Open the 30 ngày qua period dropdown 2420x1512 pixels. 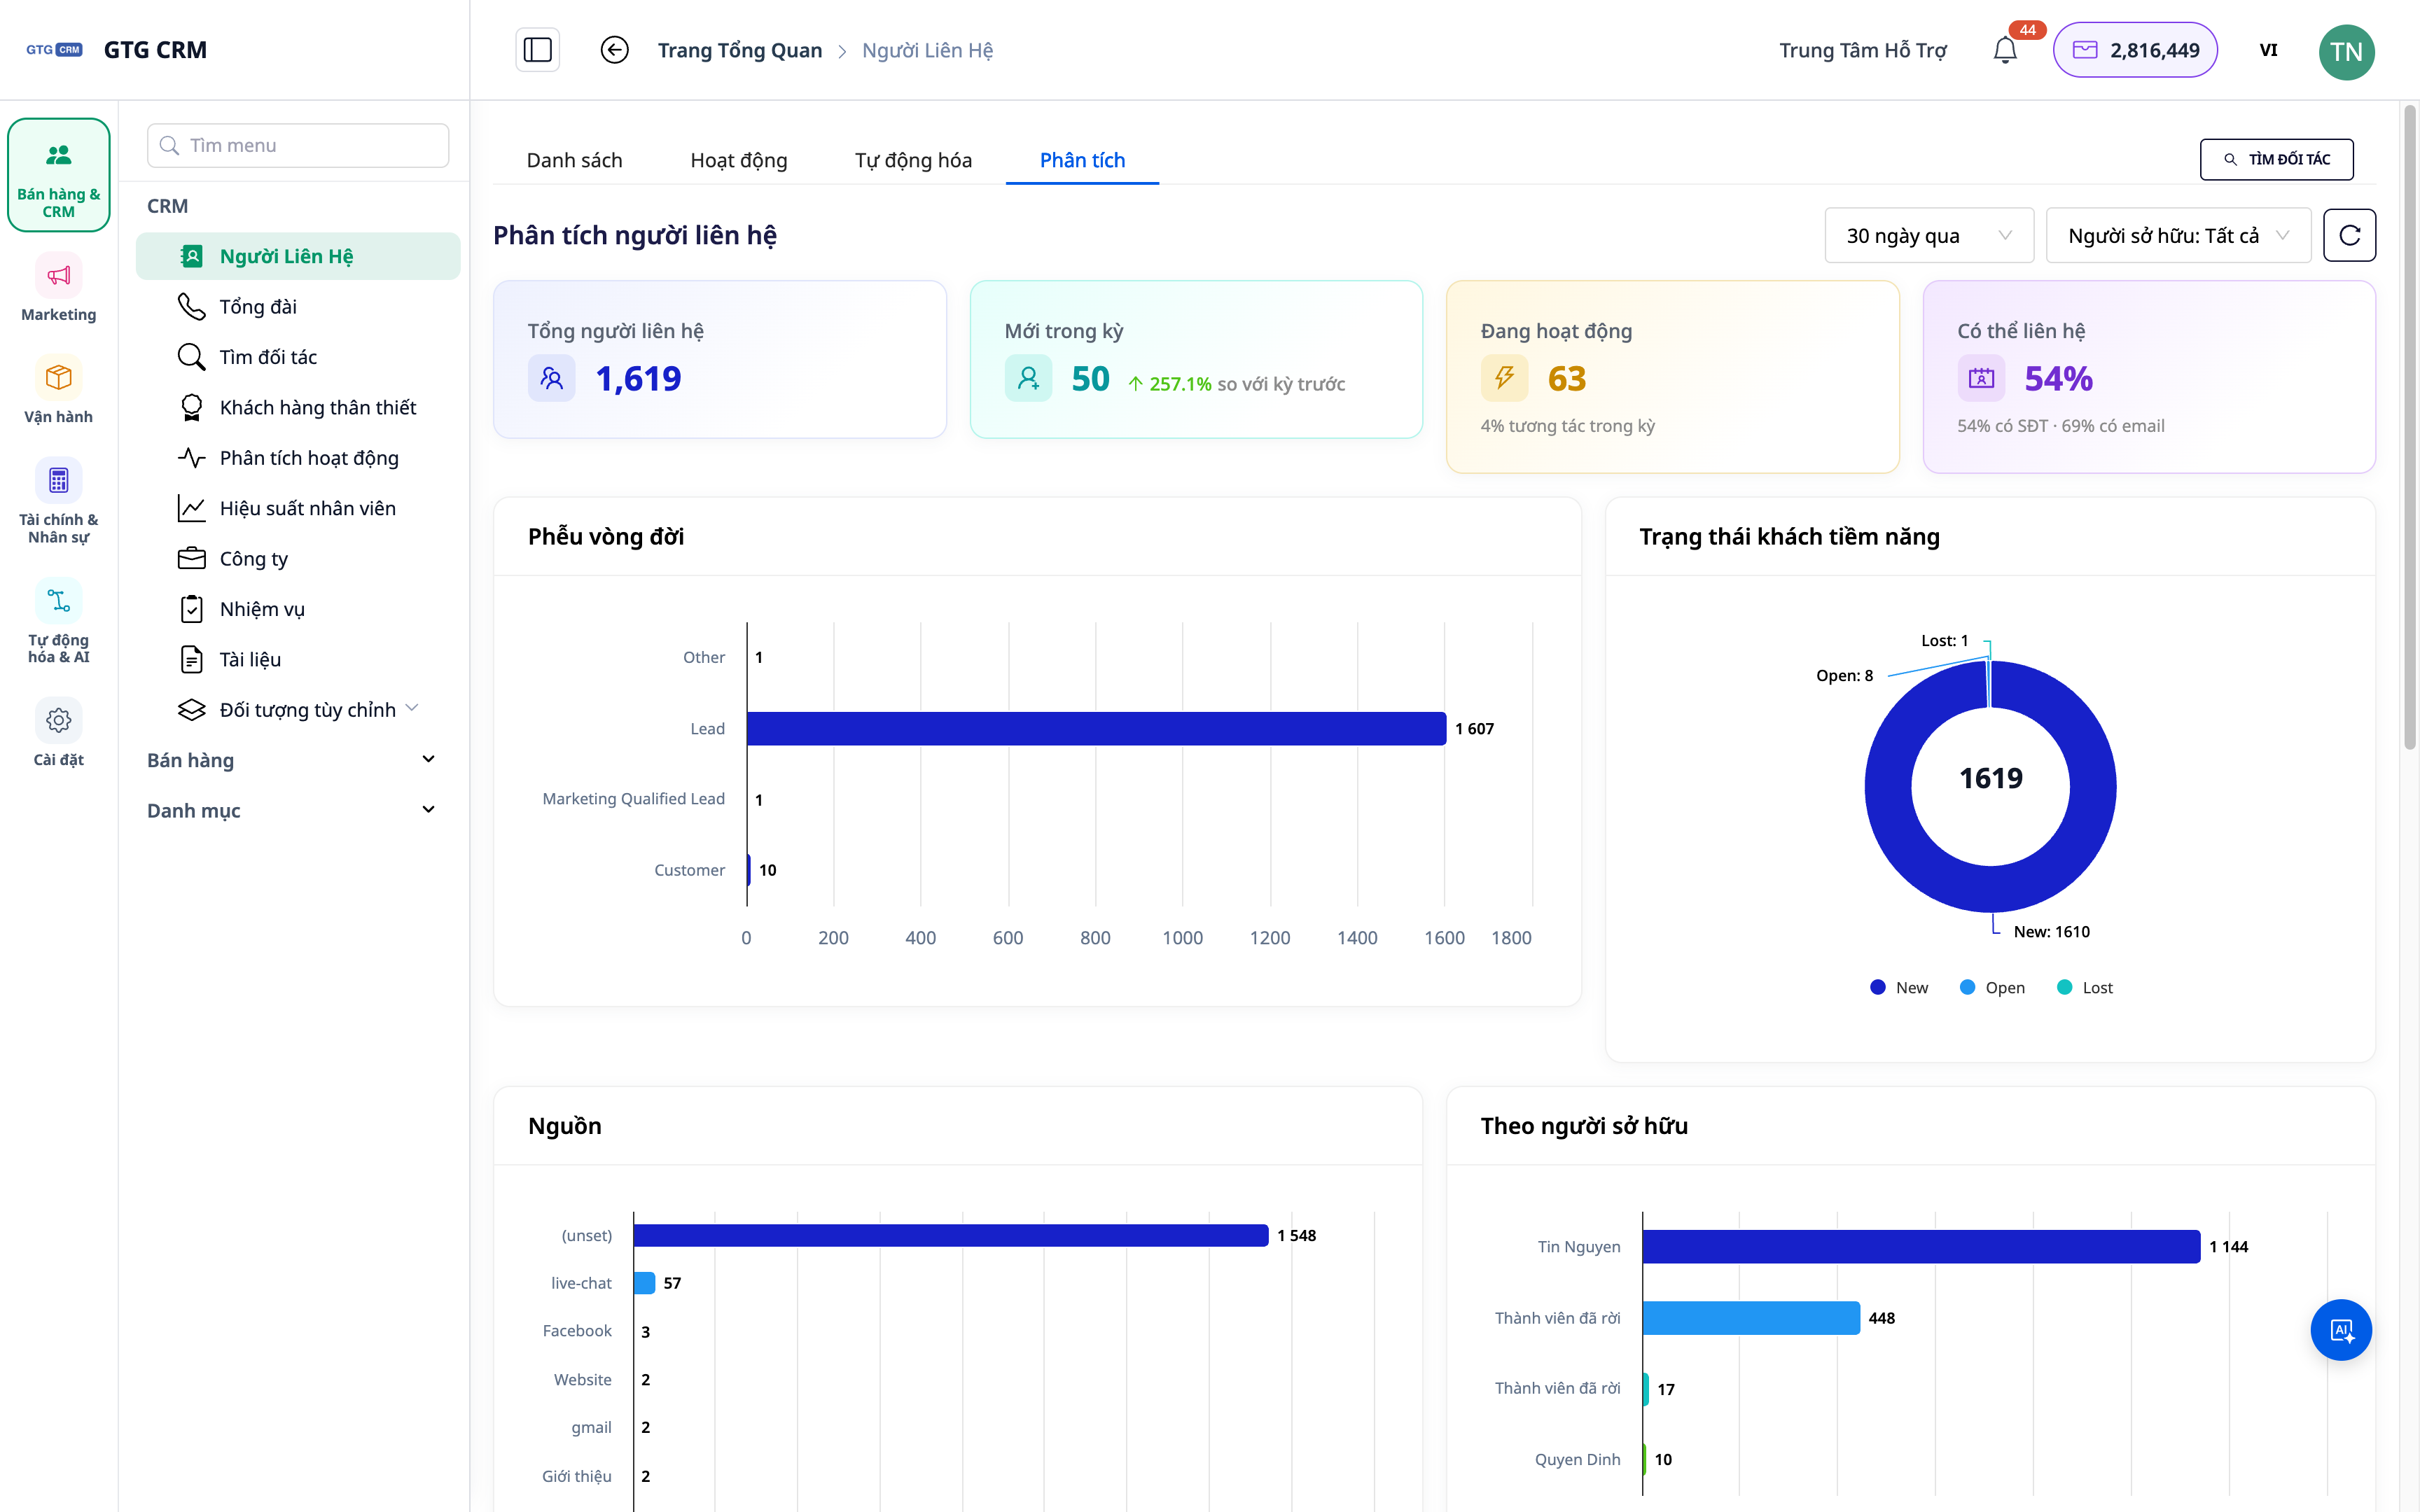click(1929, 235)
